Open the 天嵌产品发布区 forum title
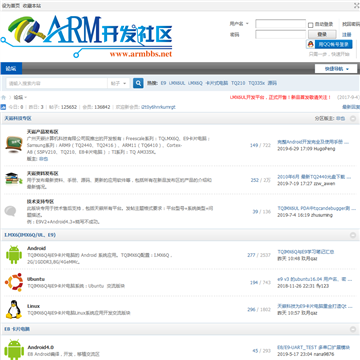Viewport: 360px width, 360px height. [43, 132]
